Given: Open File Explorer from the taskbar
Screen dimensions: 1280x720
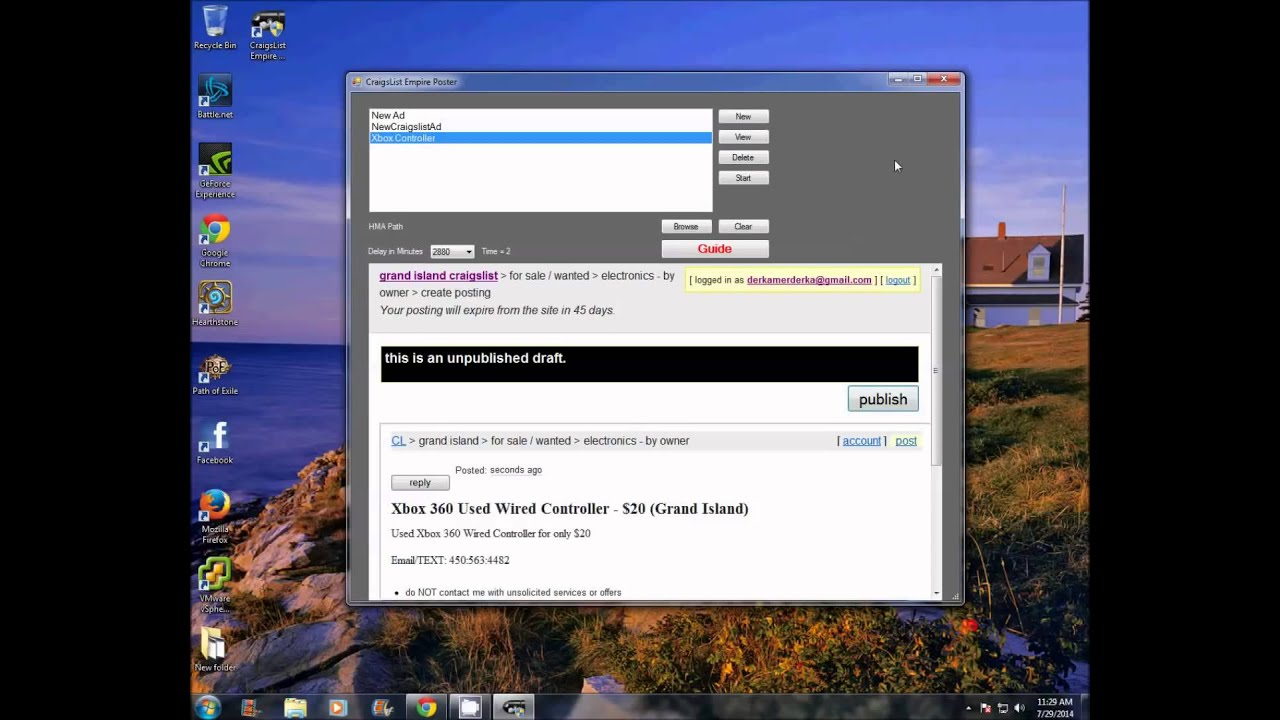Looking at the screenshot, I should (x=295, y=707).
